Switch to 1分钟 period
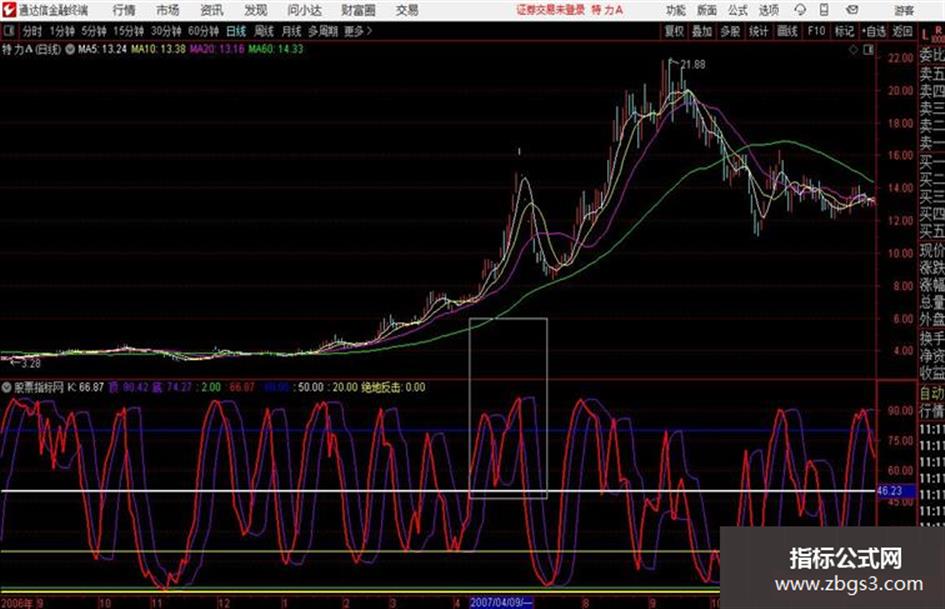Image resolution: width=945 pixels, height=609 pixels. [62, 31]
